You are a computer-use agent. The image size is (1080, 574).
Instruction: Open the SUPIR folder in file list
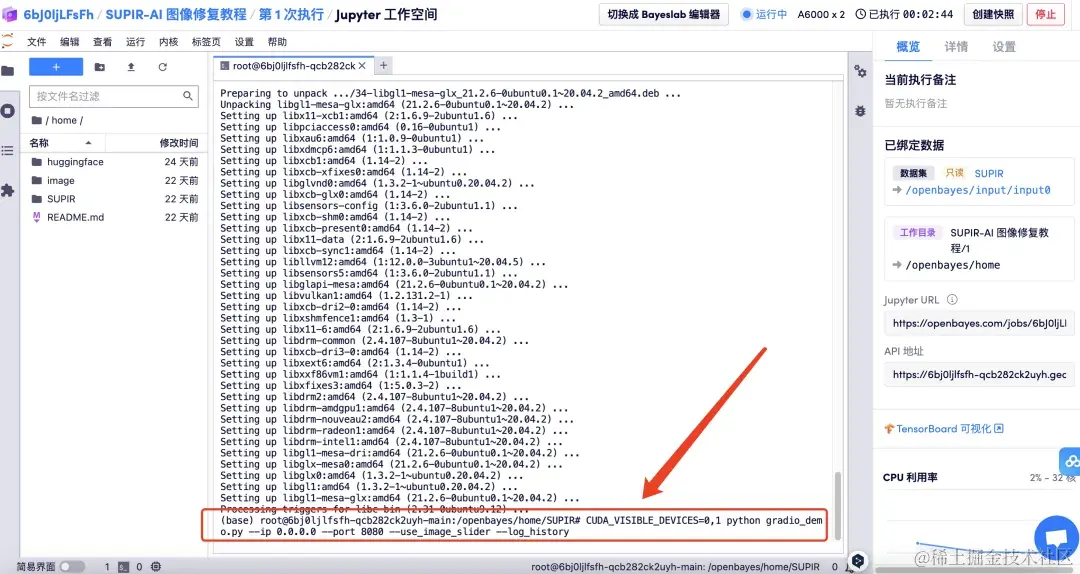point(61,198)
